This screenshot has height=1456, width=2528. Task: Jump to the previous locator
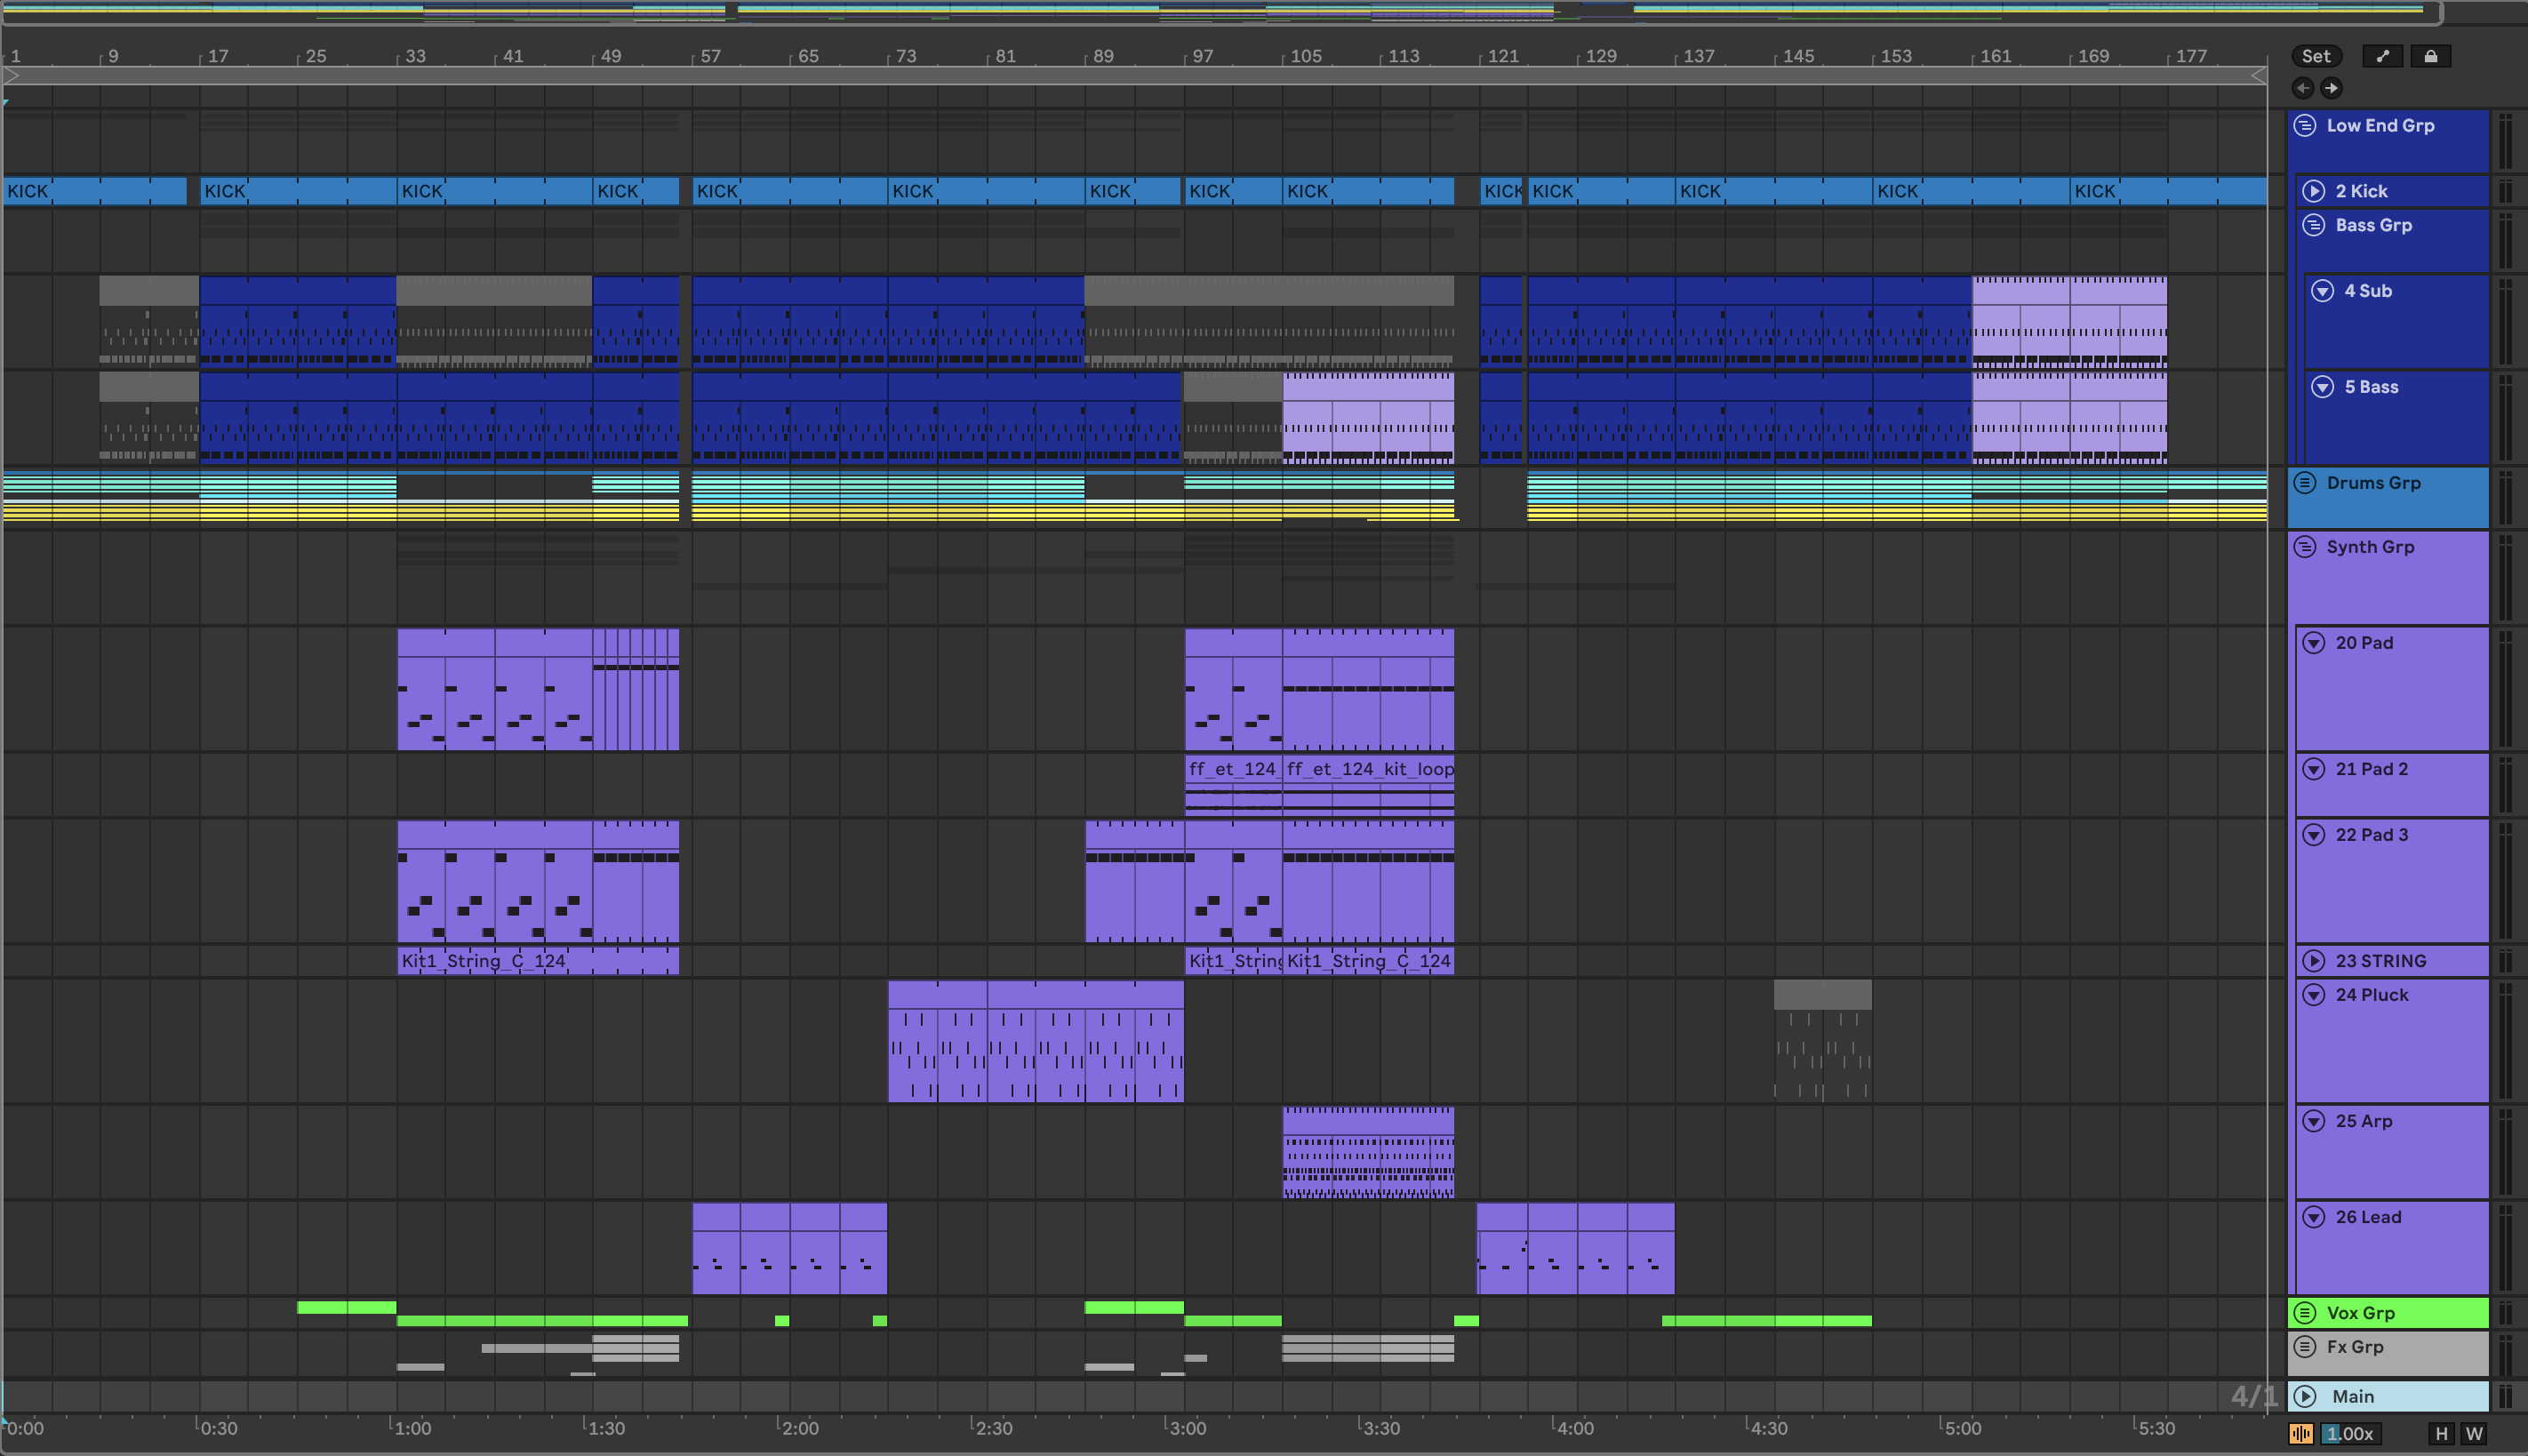pyautogui.click(x=2303, y=88)
